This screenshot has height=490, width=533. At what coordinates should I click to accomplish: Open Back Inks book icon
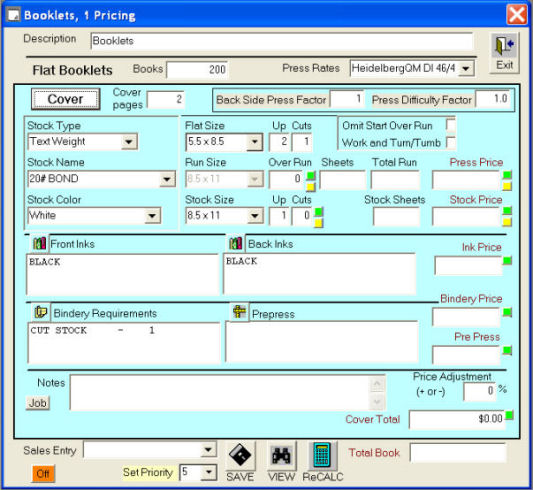click(x=236, y=244)
